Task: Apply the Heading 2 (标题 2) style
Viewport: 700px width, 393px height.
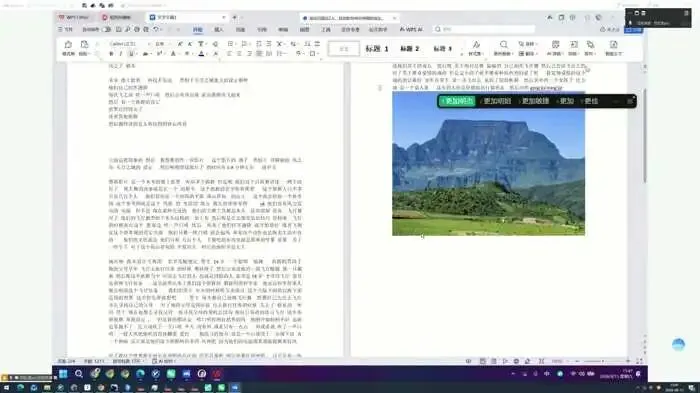Action: coord(409,48)
